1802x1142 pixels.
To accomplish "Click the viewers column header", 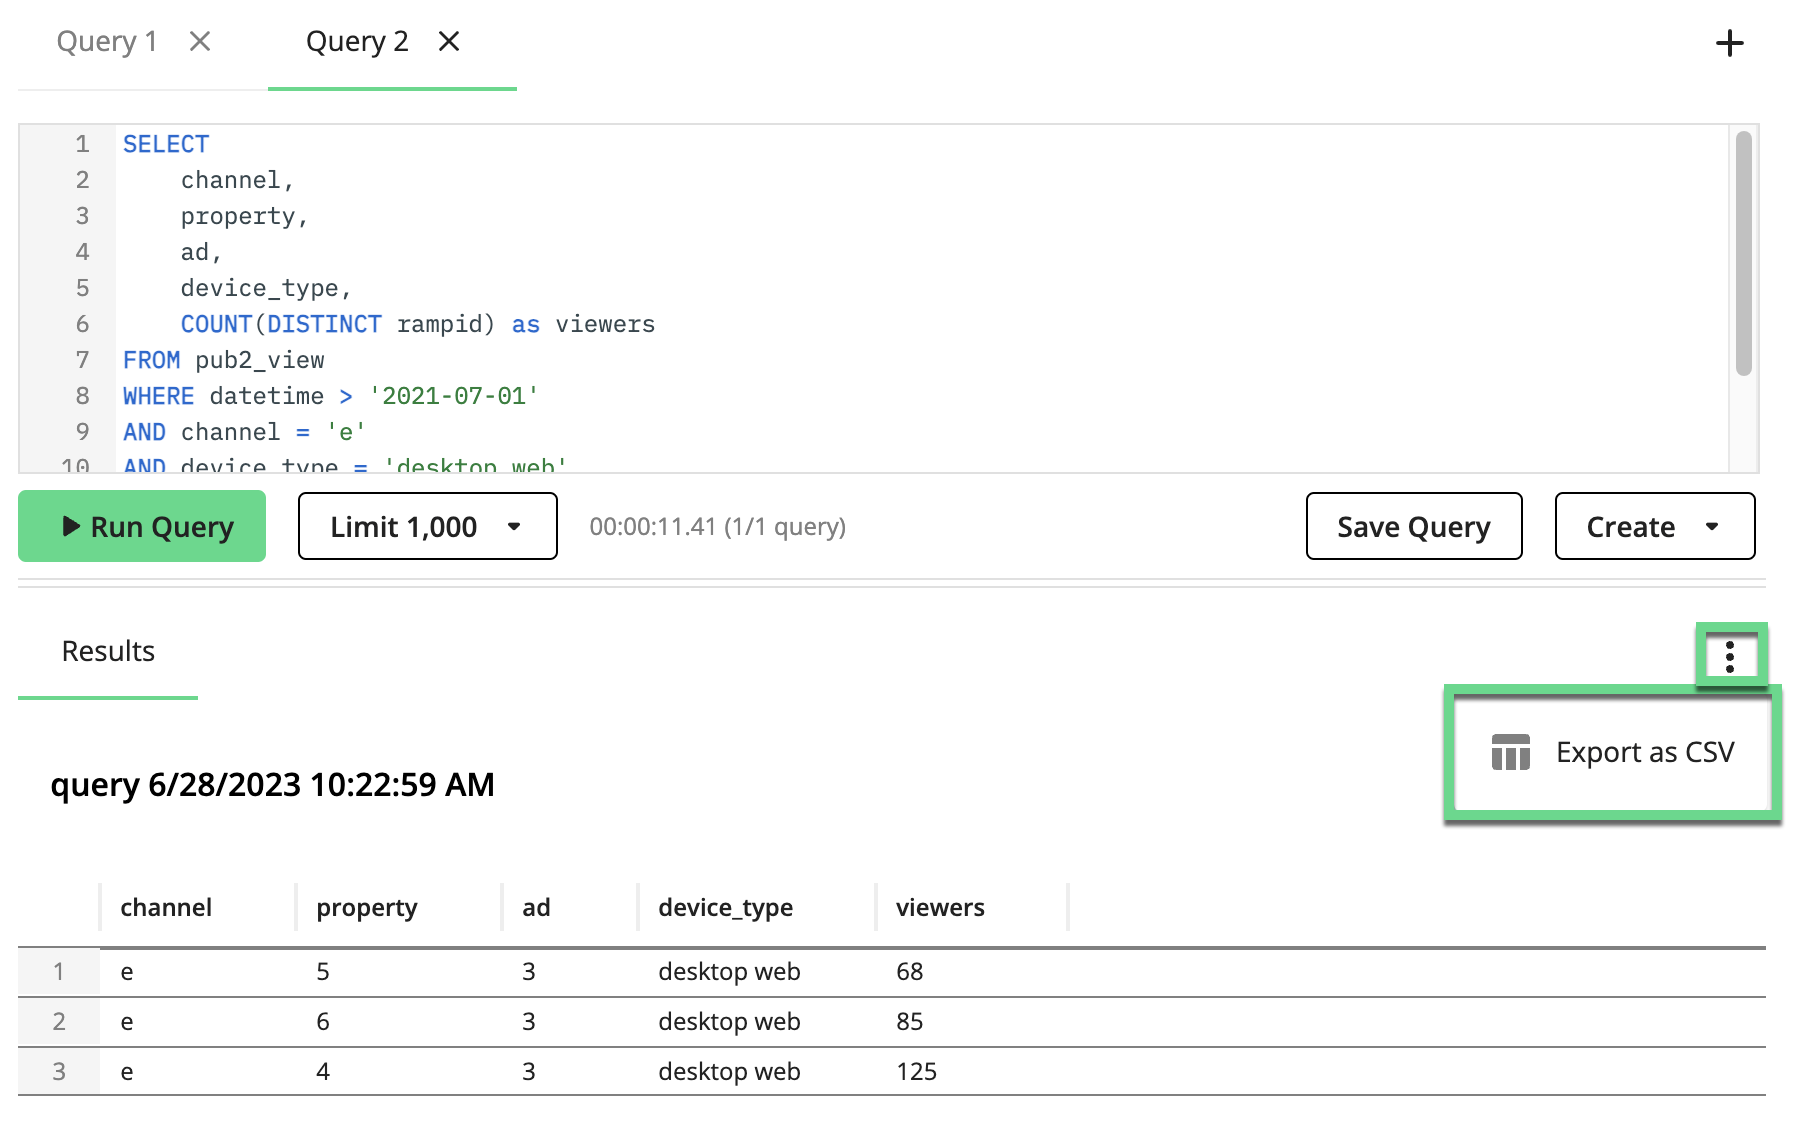I will point(940,907).
